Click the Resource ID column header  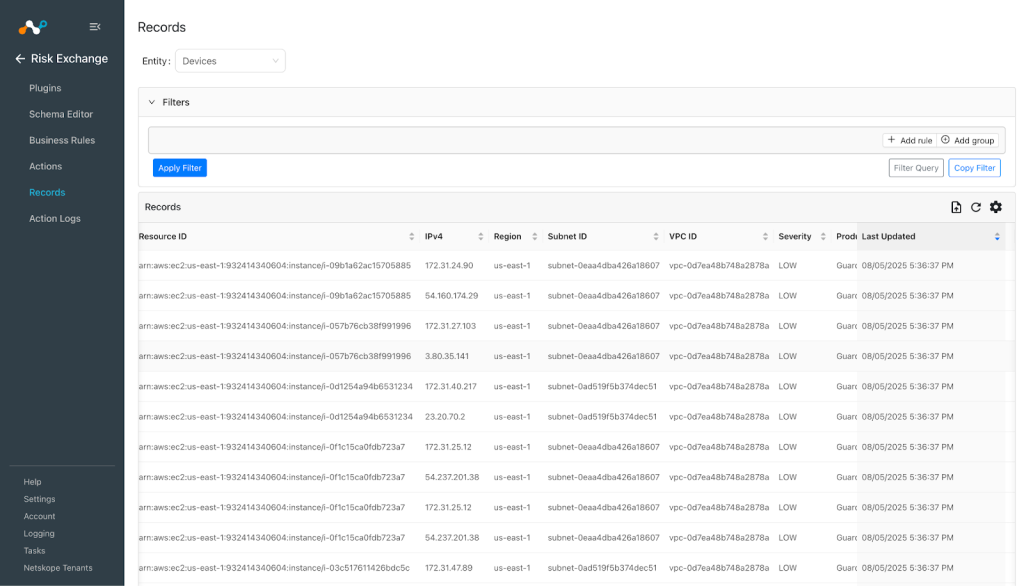(163, 236)
